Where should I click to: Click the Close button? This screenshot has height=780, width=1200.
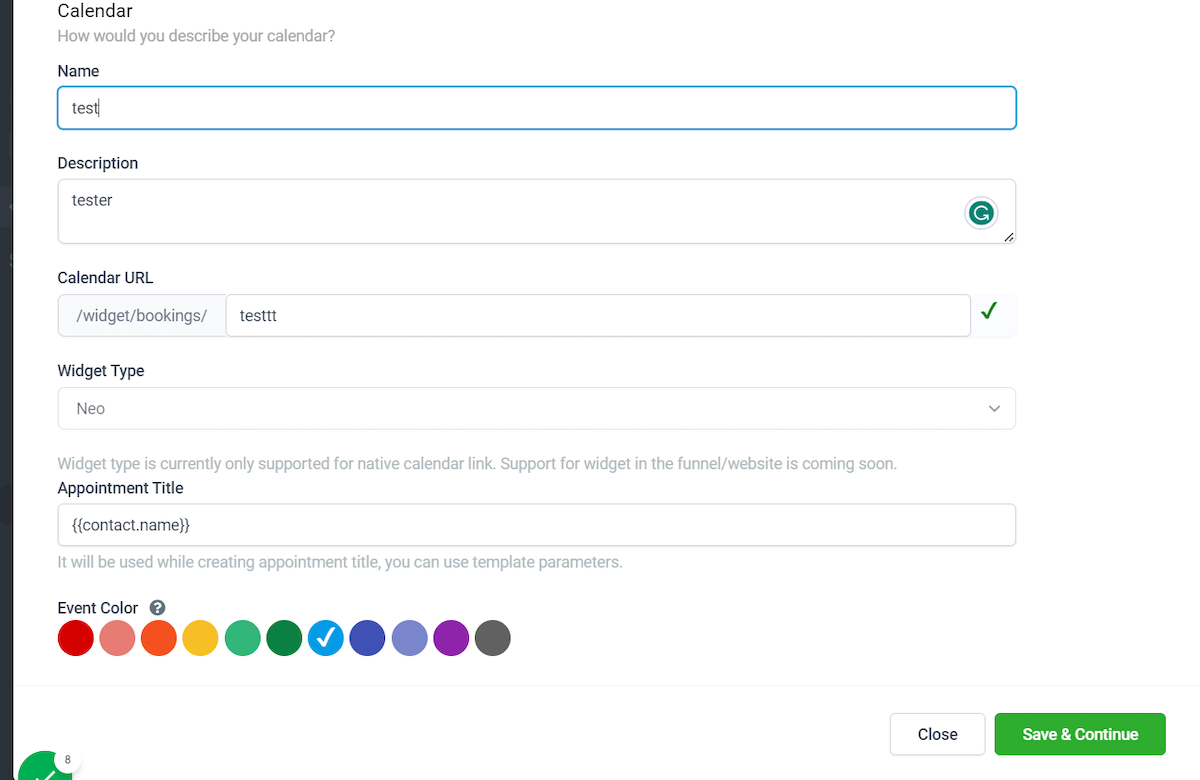click(937, 734)
